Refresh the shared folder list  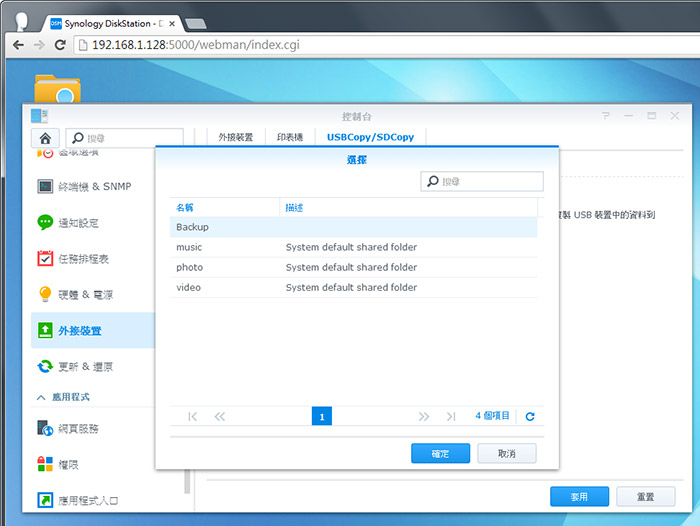(x=530, y=417)
